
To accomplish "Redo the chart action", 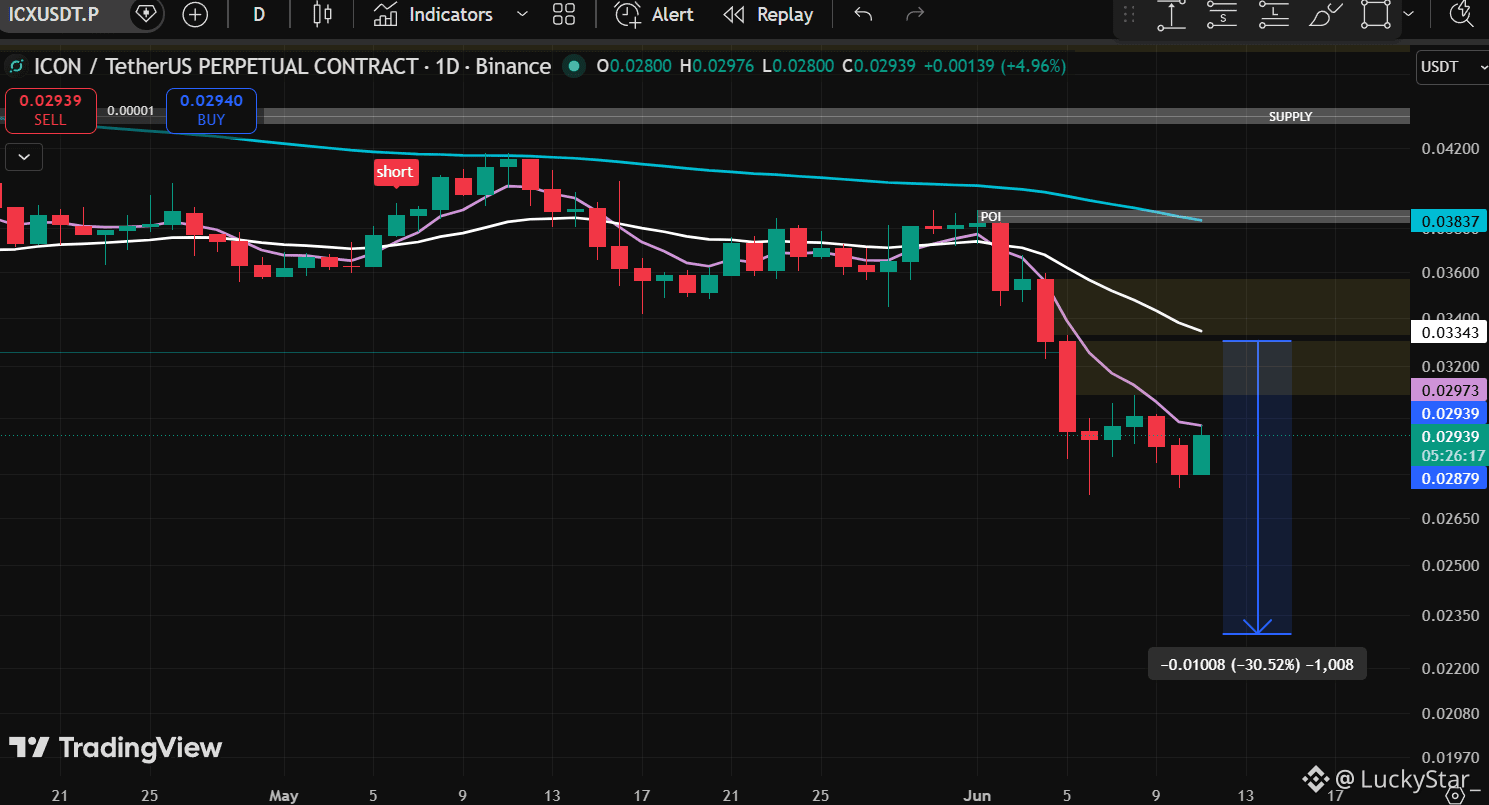I will click(914, 14).
